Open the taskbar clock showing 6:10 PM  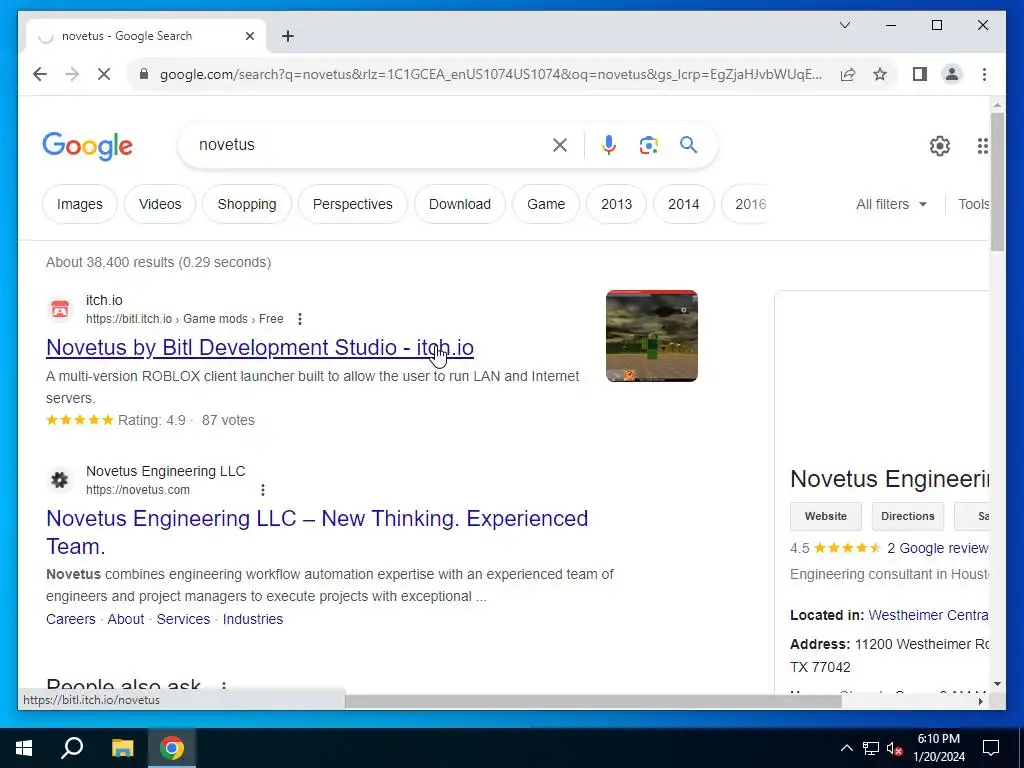coord(939,748)
